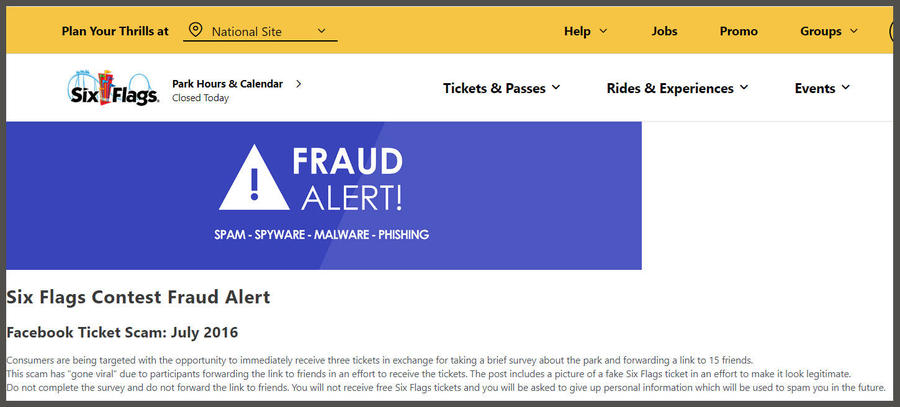Viewport: 900px width, 407px height.
Task: Go to the Jobs page
Action: tap(664, 31)
